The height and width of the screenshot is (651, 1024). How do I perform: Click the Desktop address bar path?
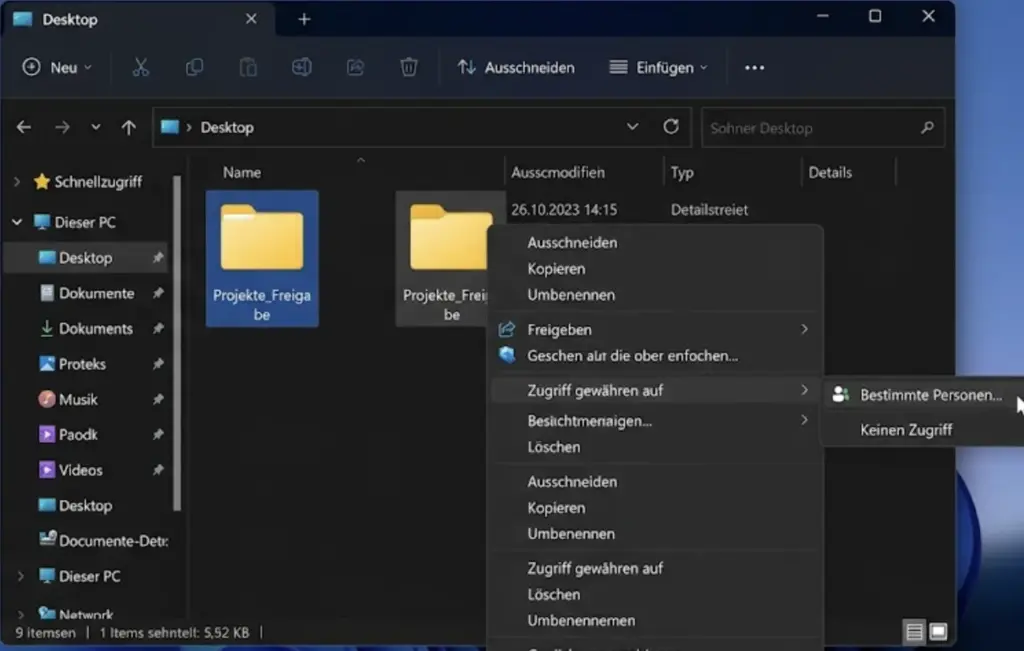tap(227, 127)
